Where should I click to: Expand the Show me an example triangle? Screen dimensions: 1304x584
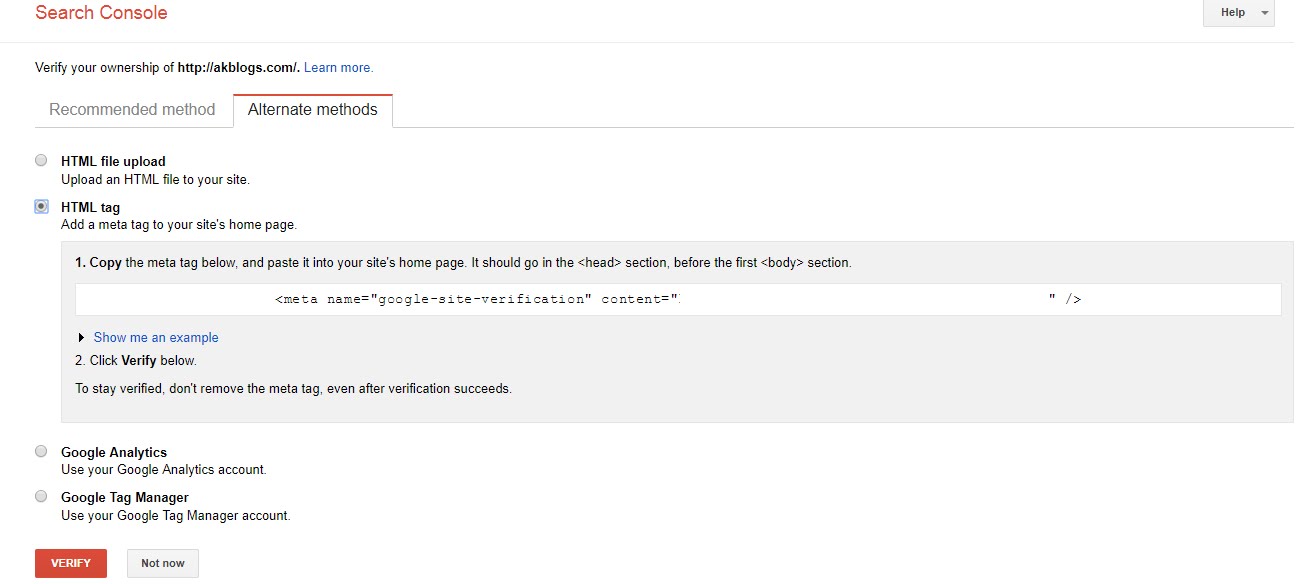[81, 338]
